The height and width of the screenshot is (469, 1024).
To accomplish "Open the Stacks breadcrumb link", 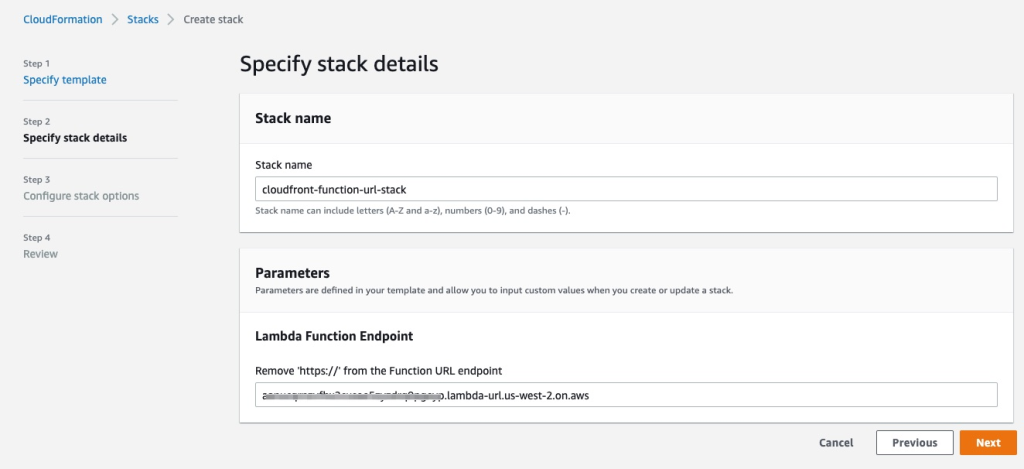I will point(142,19).
